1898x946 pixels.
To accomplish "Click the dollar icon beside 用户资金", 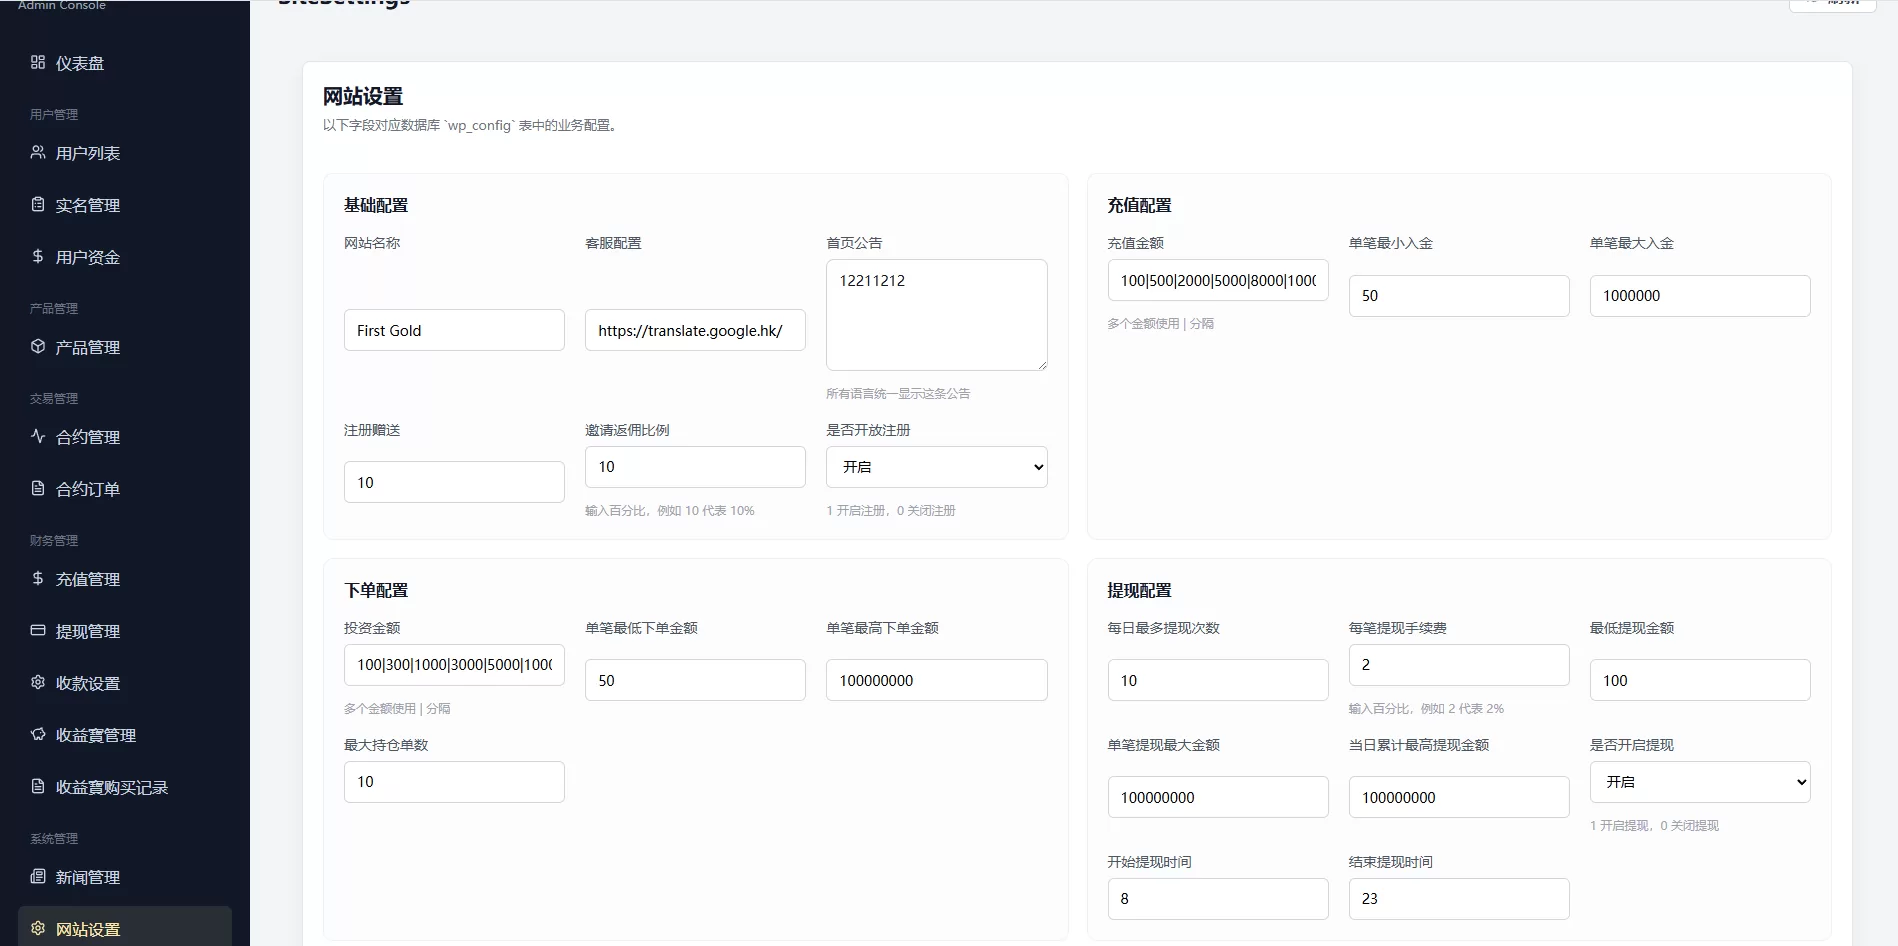I will coord(38,256).
